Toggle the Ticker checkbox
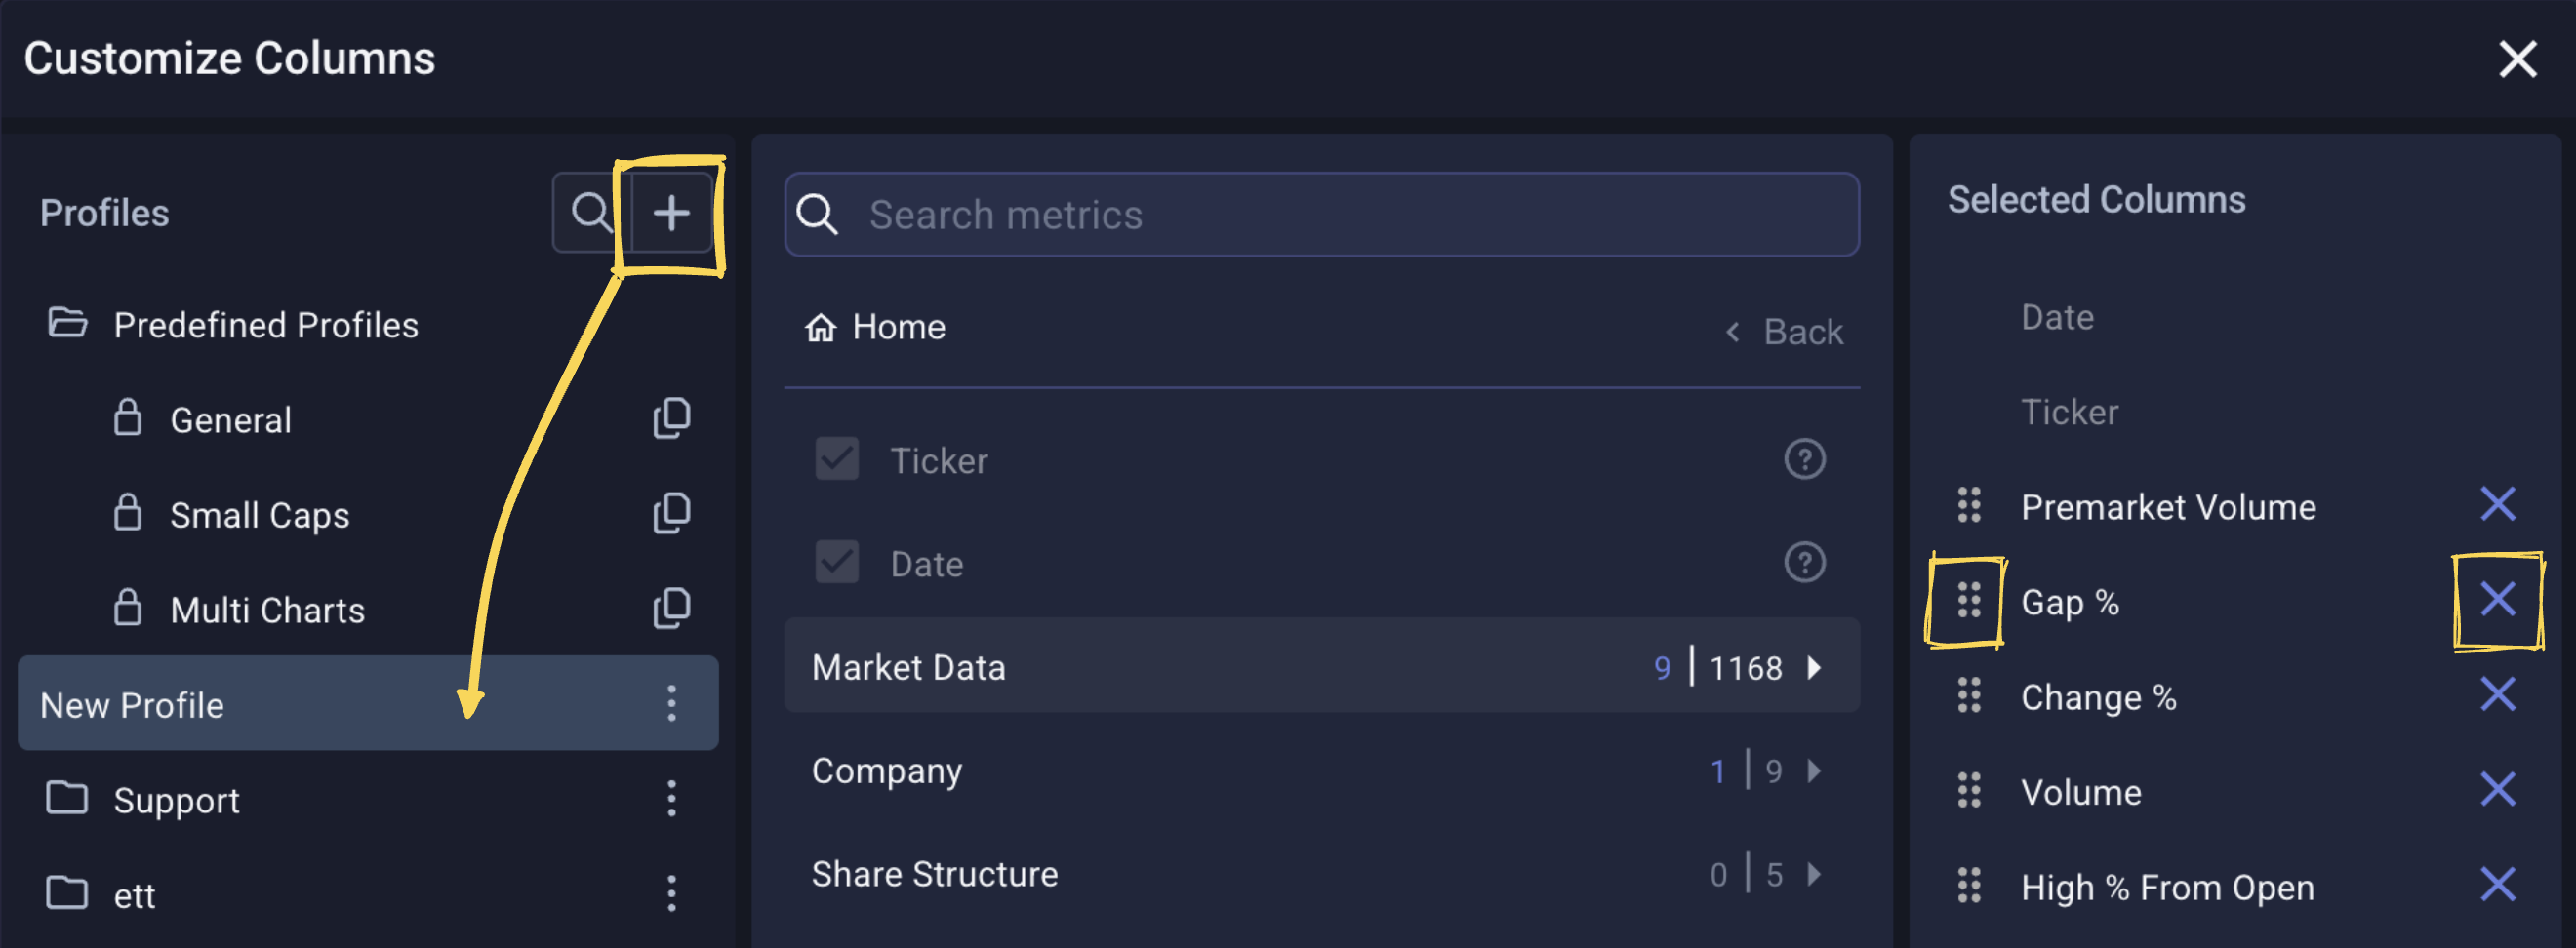Image resolution: width=2576 pixels, height=948 pixels. pyautogui.click(x=836, y=460)
